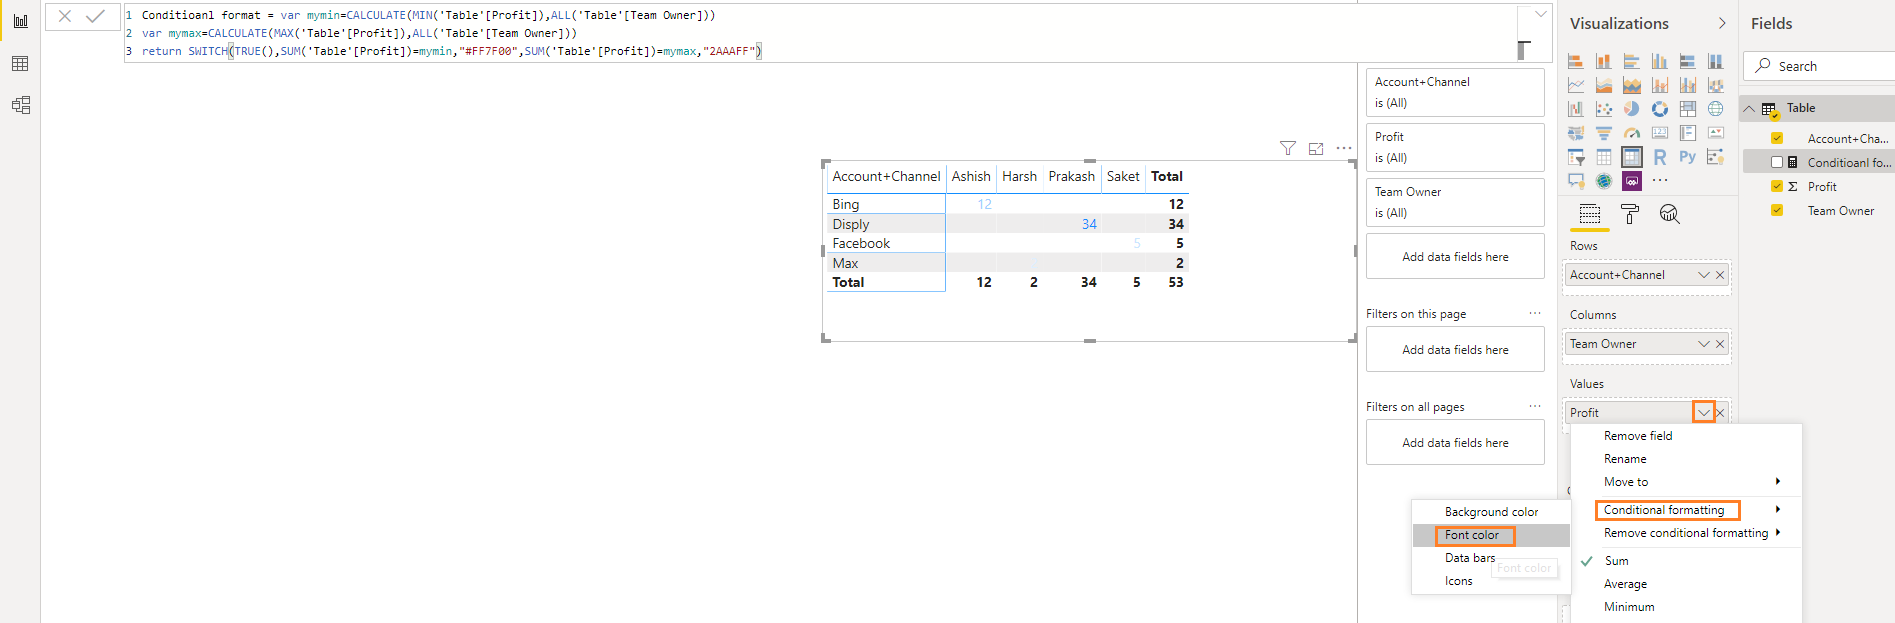
Task: Open more options for all-pages filters
Action: 1535,406
